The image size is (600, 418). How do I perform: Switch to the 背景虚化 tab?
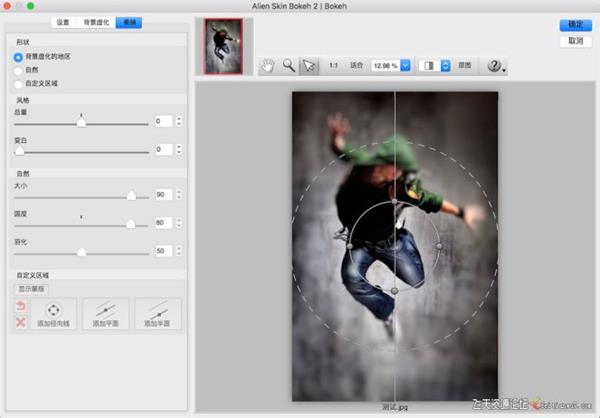[95, 21]
